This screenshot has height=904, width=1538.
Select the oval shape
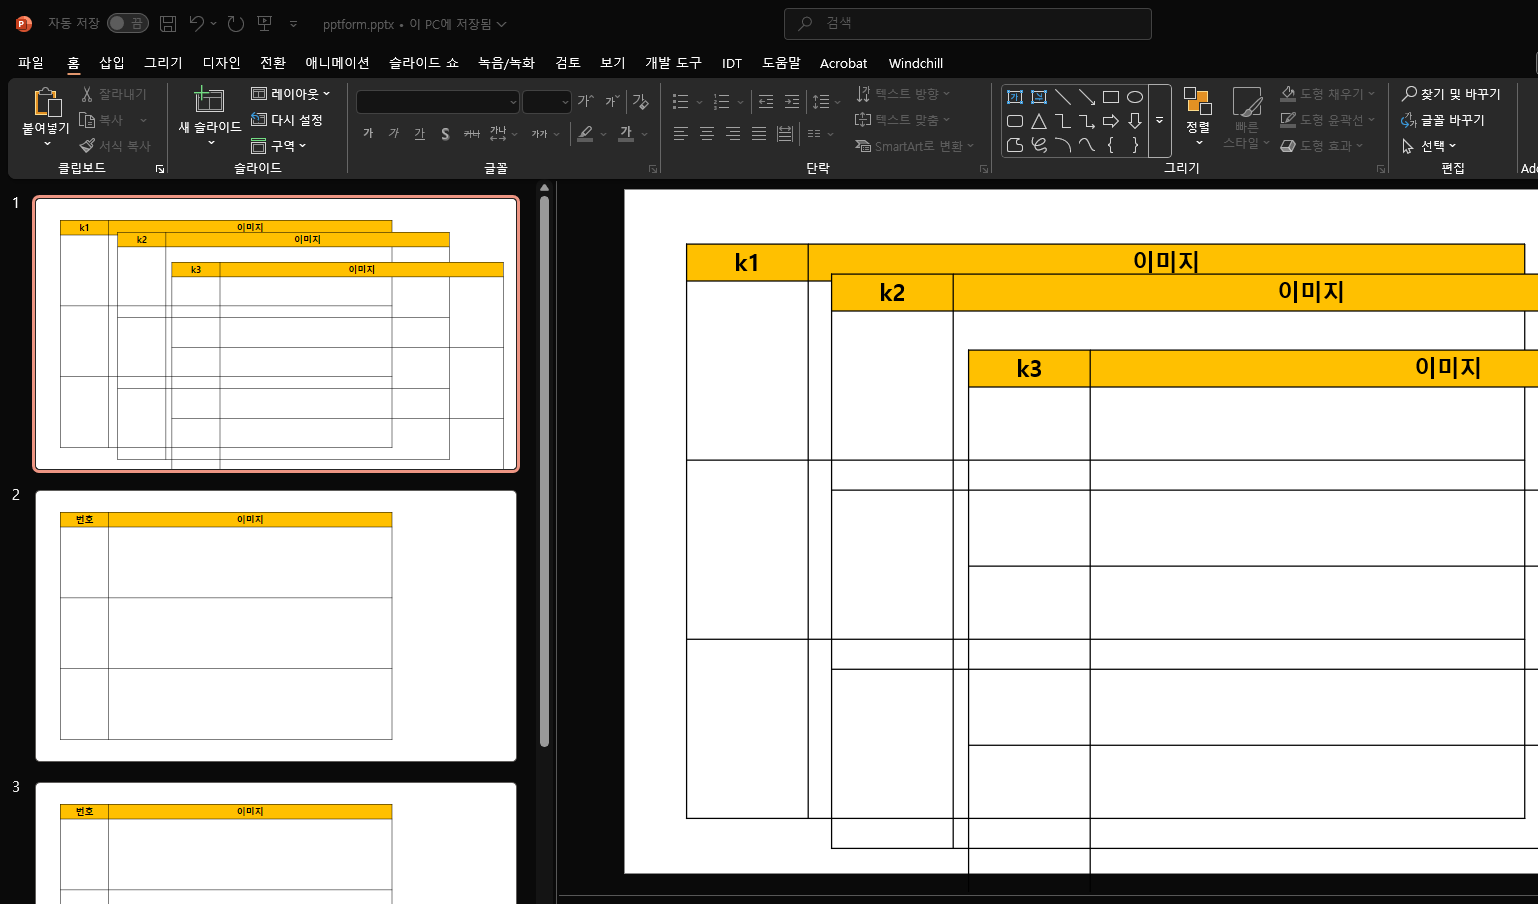(1135, 97)
